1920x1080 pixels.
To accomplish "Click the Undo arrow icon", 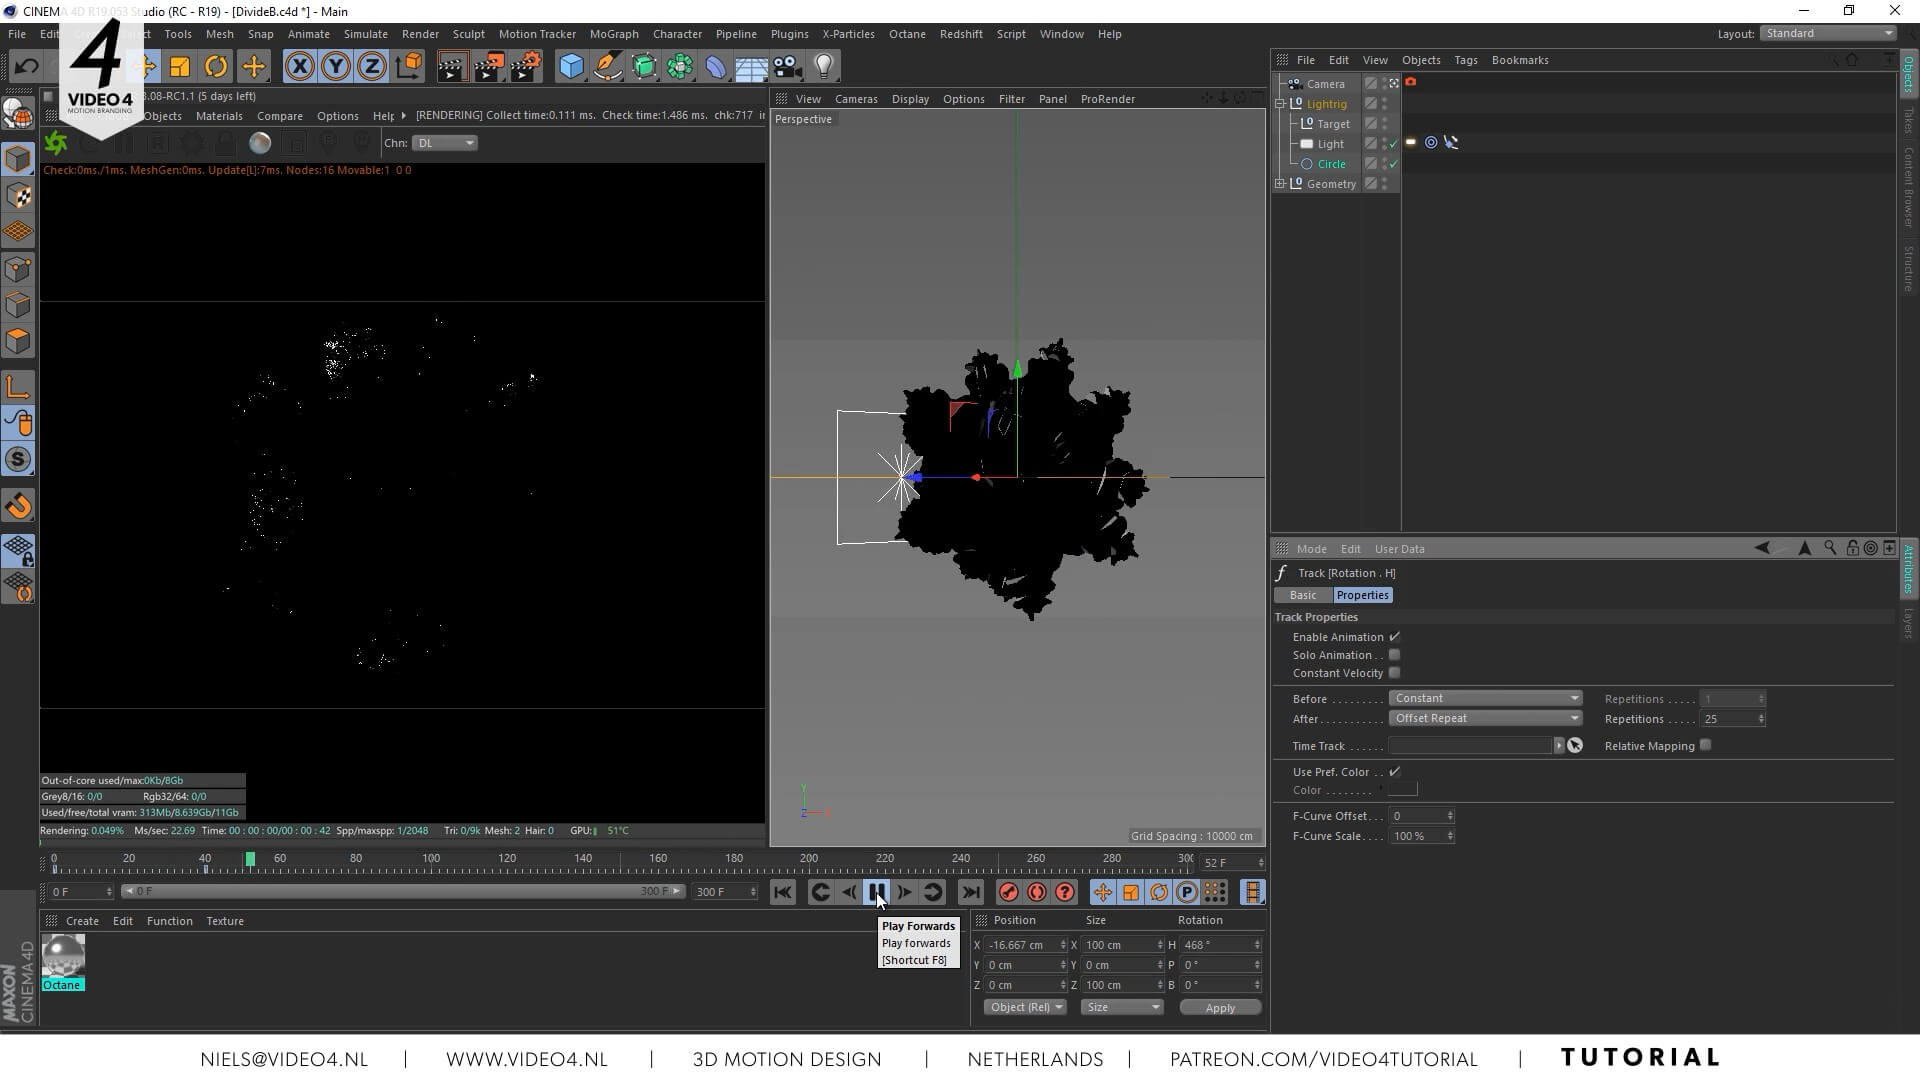I will [27, 67].
